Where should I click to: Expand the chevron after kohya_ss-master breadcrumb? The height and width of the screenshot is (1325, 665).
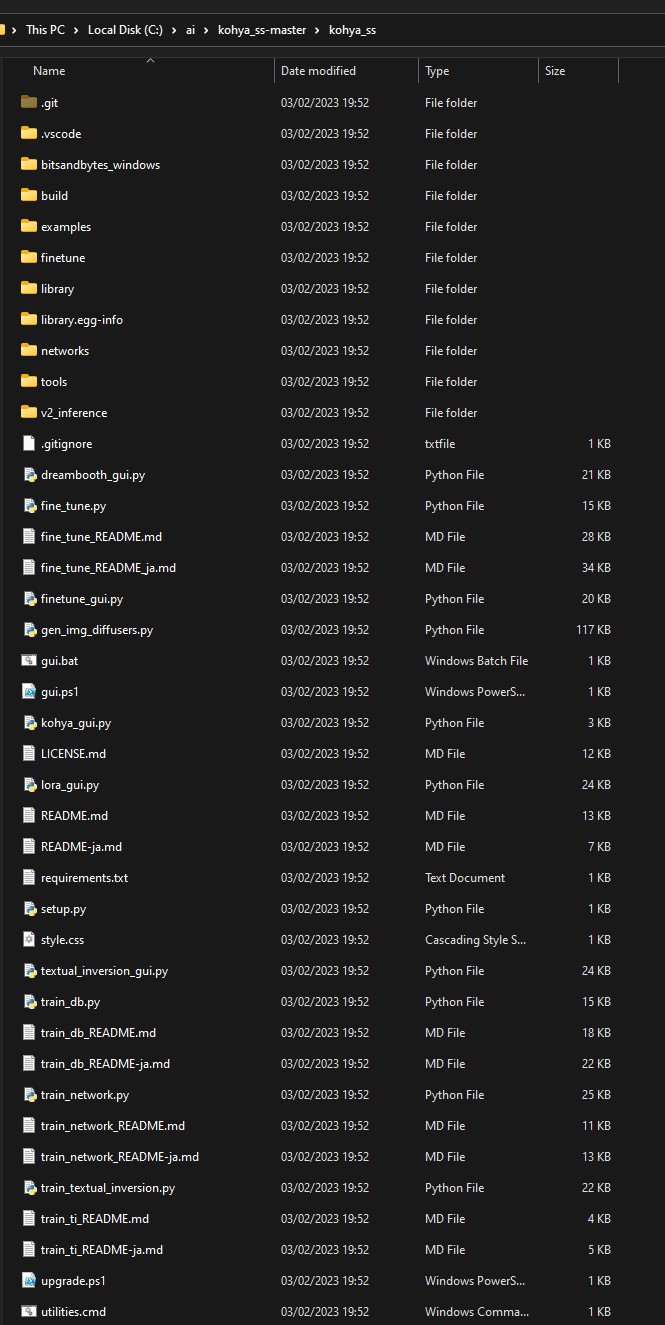(318, 30)
